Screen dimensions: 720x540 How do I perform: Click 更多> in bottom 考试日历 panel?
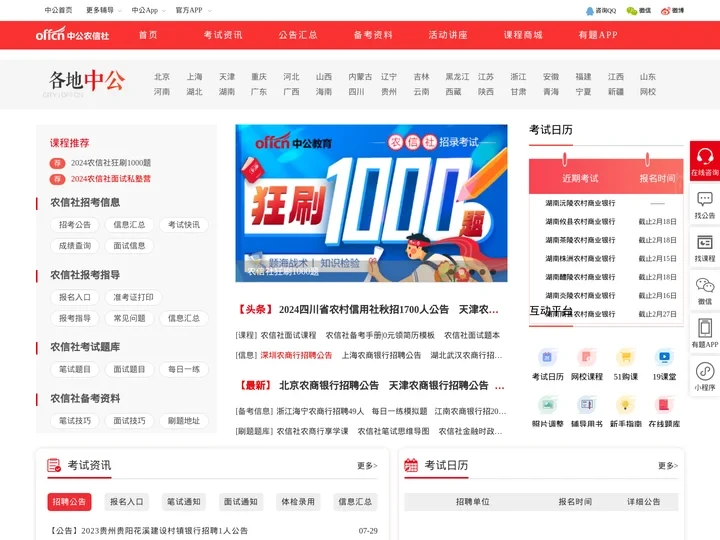click(668, 466)
